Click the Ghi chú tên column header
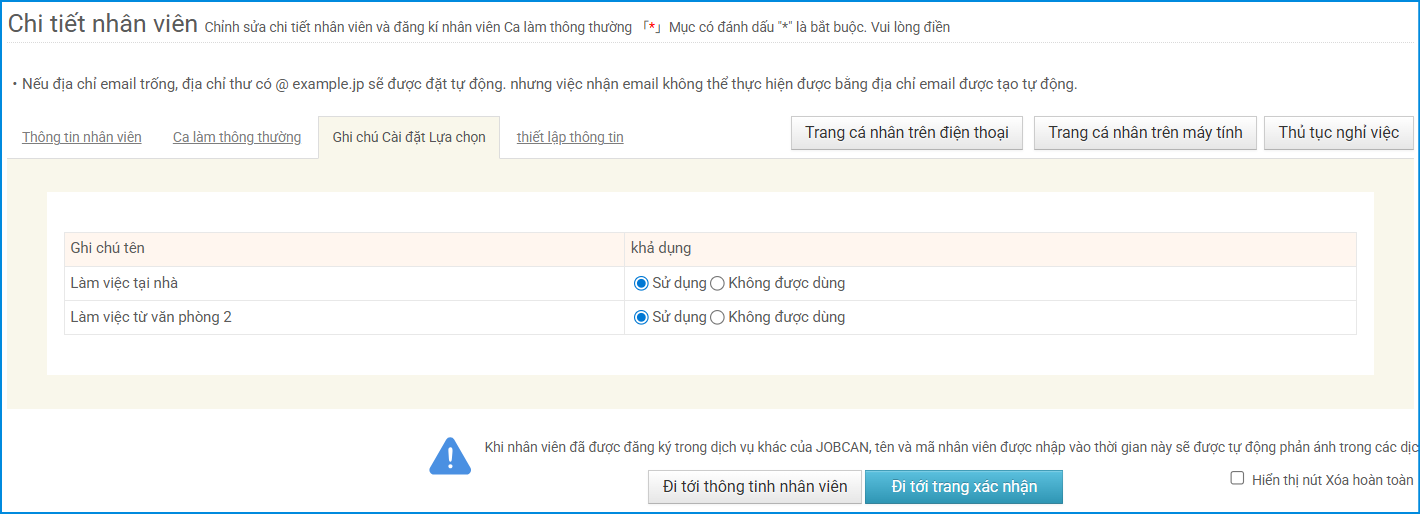Screen dimensions: 1420x514 (x=108, y=248)
